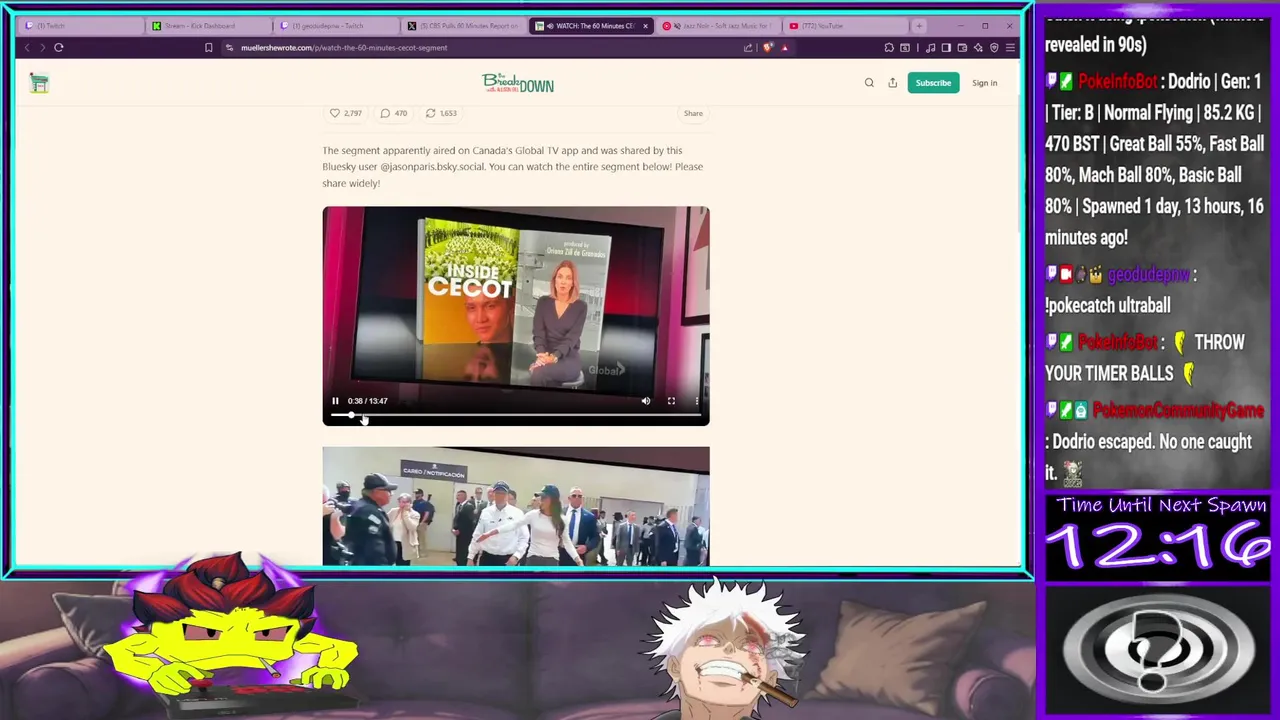Image resolution: width=1280 pixels, height=720 pixels.
Task: Open the site settings icon beside the URL
Action: (x=229, y=47)
